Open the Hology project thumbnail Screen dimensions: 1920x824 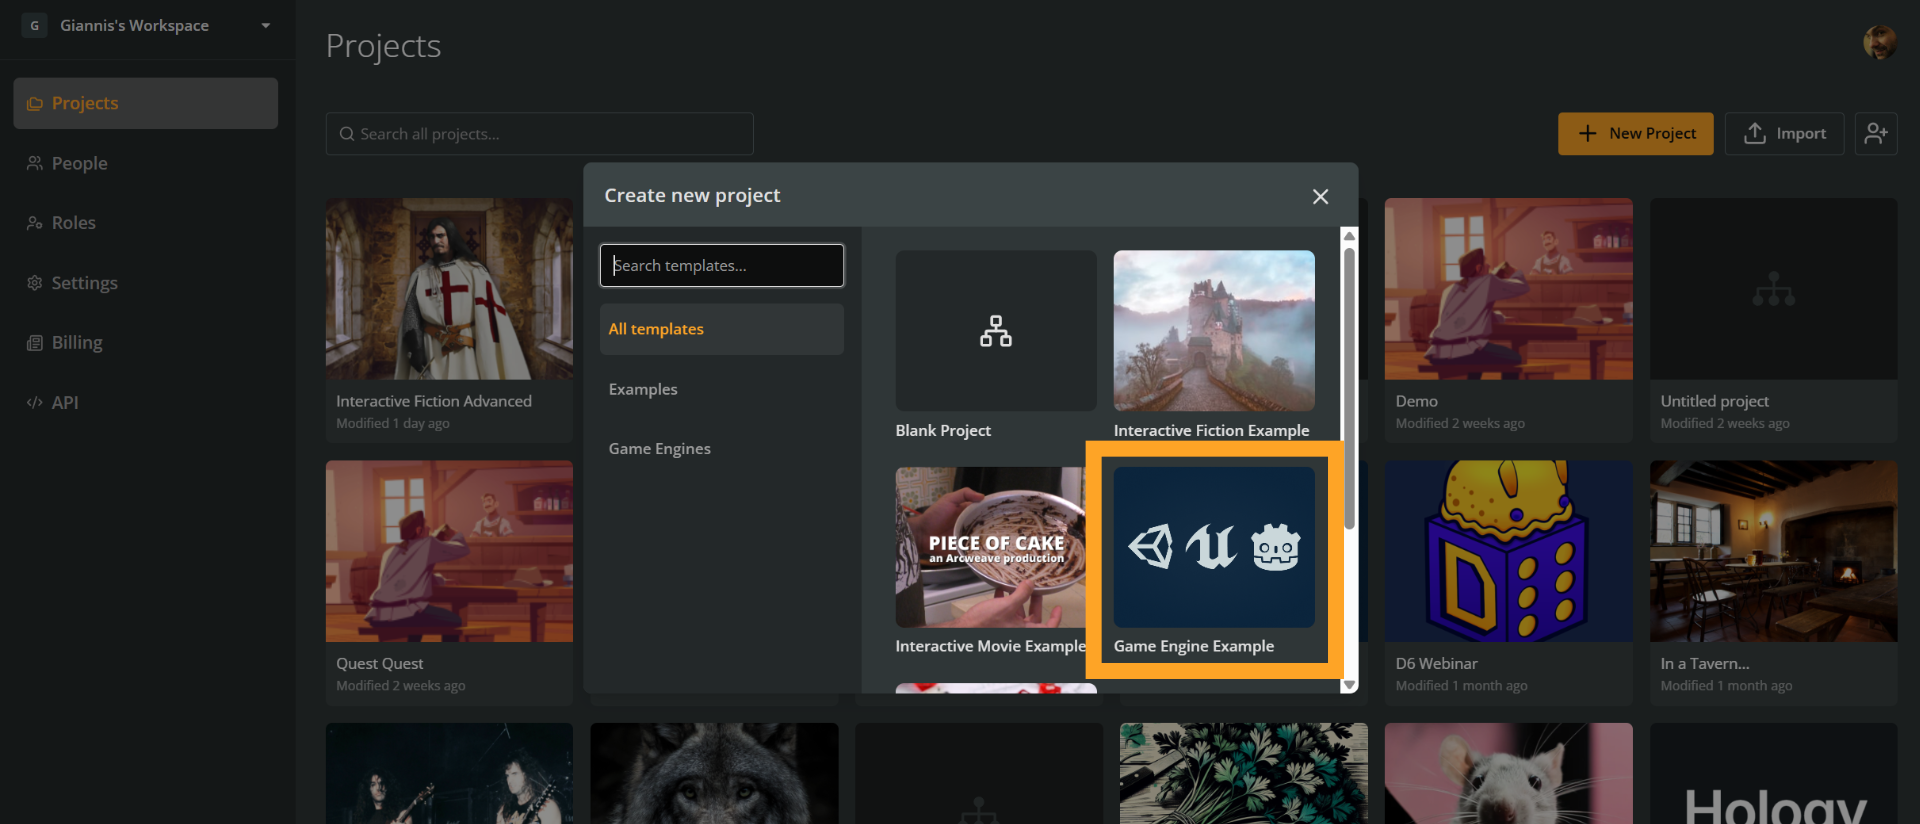point(1774,774)
